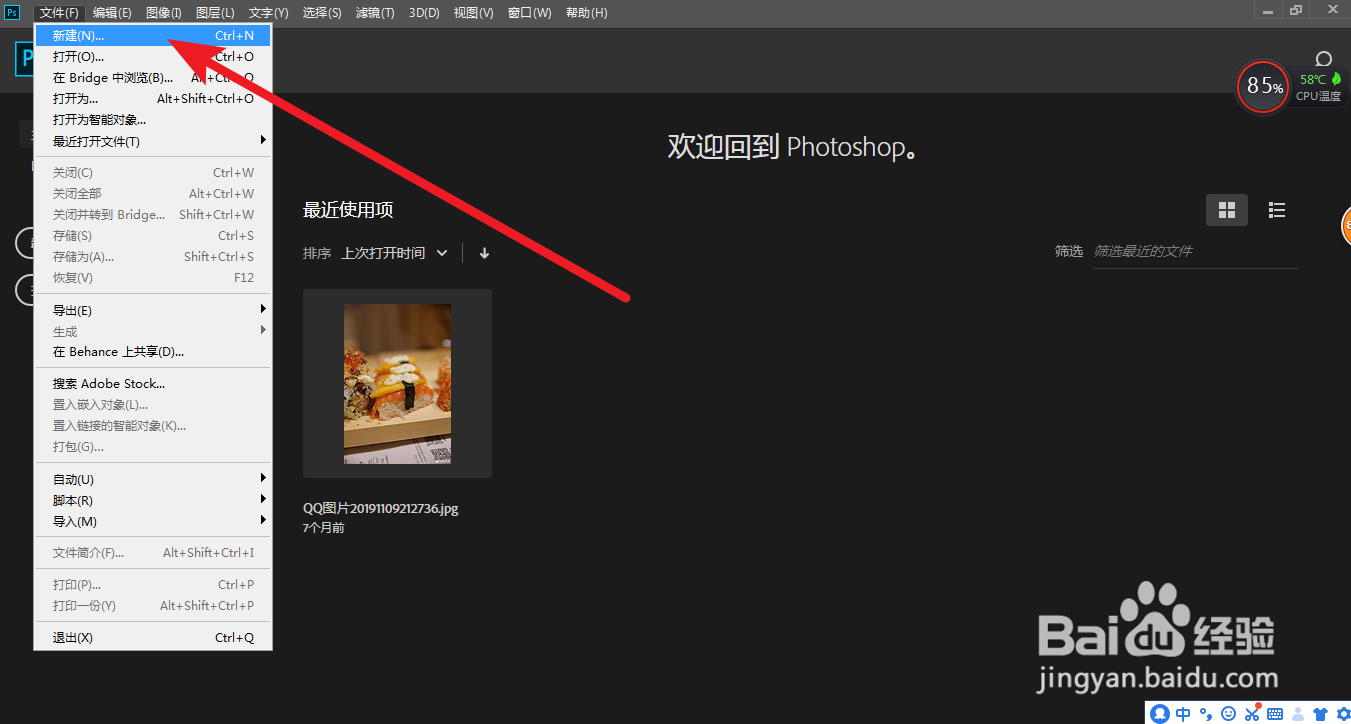Click the shirt skin icon in taskbar

tap(1319, 713)
